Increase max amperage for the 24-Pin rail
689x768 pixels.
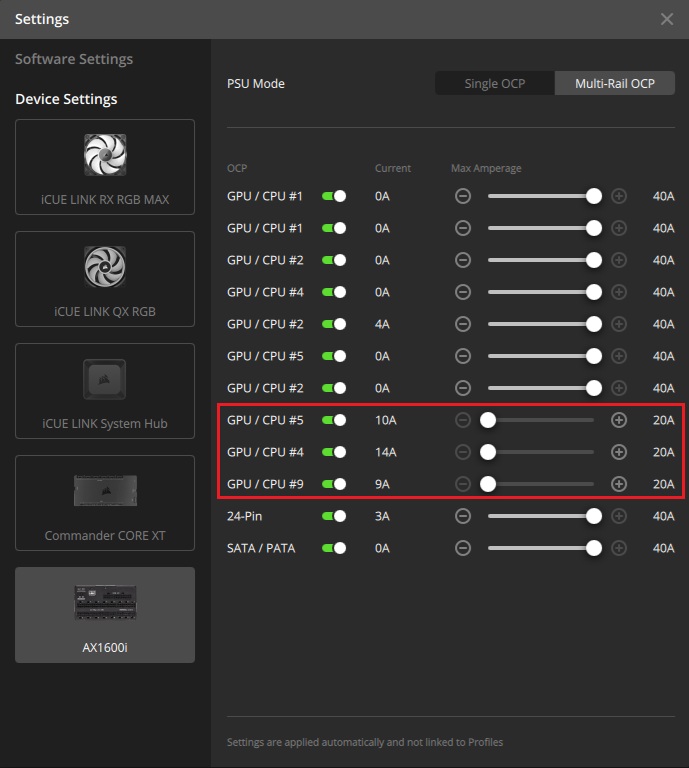coord(619,516)
